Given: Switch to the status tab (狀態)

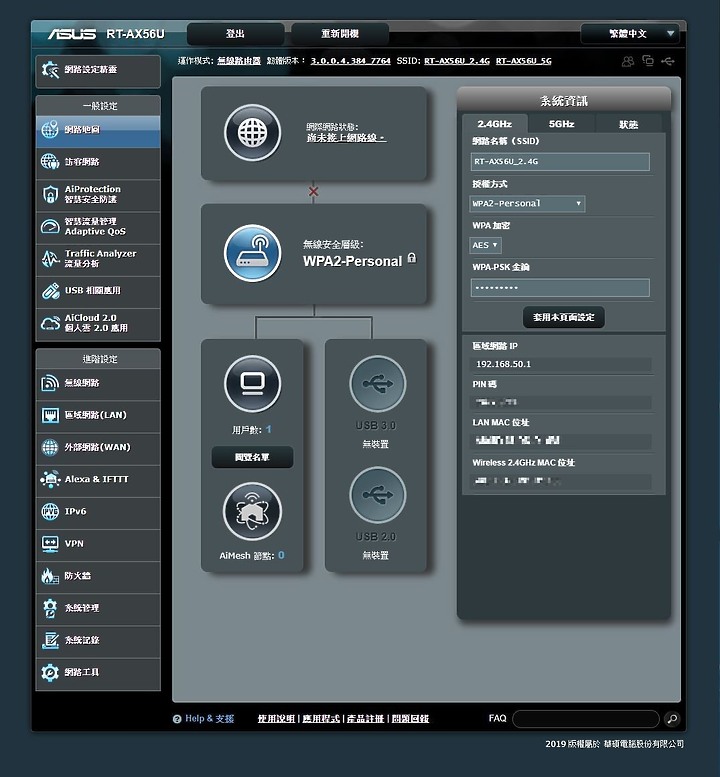Looking at the screenshot, I should (x=628, y=124).
